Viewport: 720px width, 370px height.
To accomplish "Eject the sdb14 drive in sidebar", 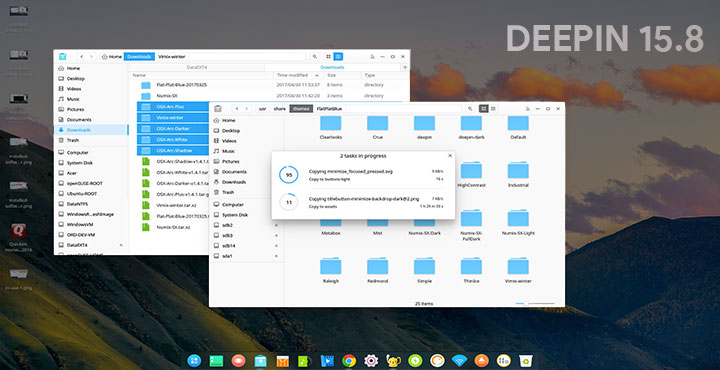I will (276, 246).
